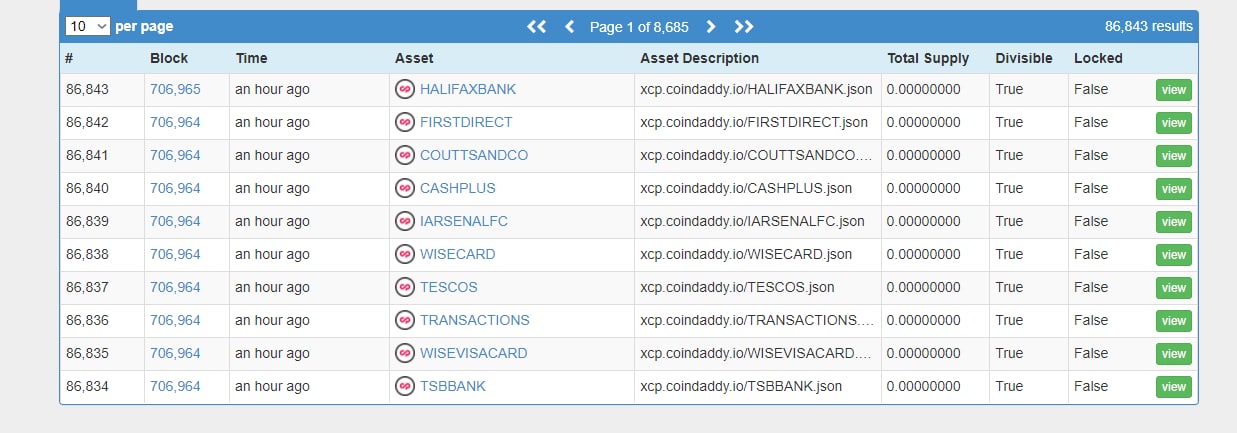Click Page 1 of 8,685 indicator
The image size is (1237, 433).
(639, 27)
